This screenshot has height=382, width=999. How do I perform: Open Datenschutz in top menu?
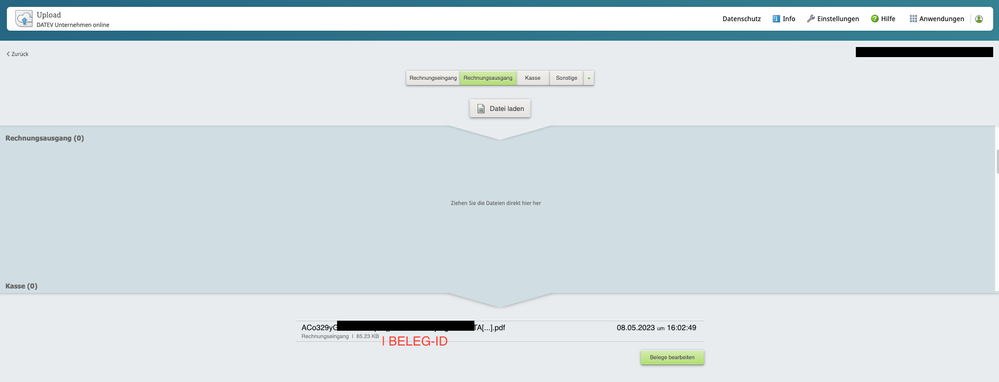point(742,19)
